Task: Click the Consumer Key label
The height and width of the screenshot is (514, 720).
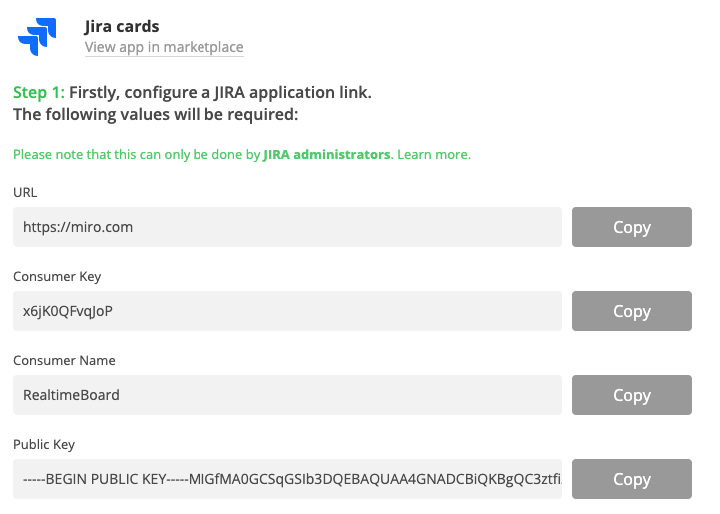Action: 56,276
